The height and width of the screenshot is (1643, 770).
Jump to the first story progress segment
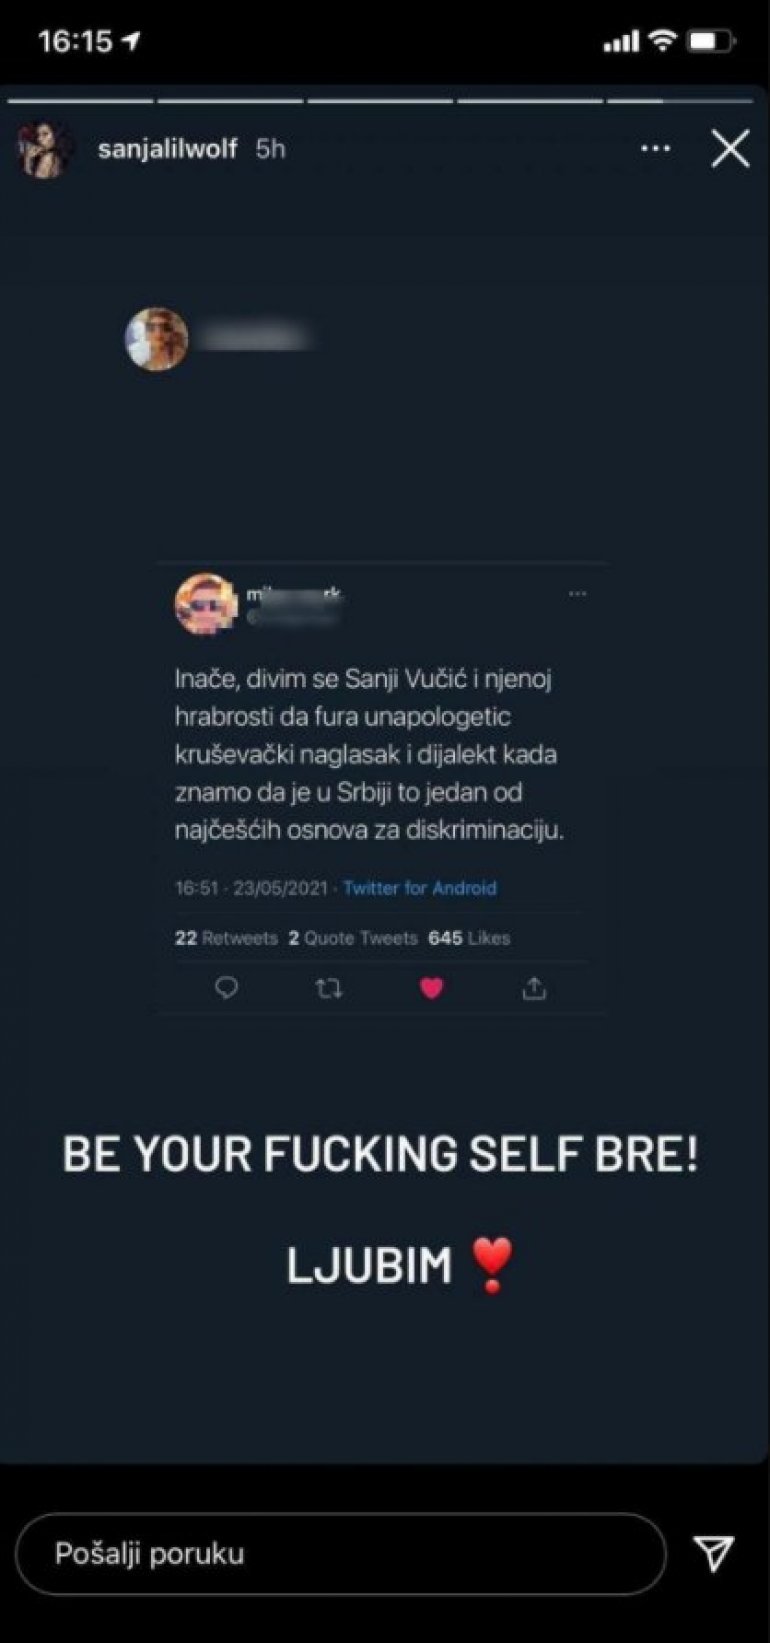(81, 100)
